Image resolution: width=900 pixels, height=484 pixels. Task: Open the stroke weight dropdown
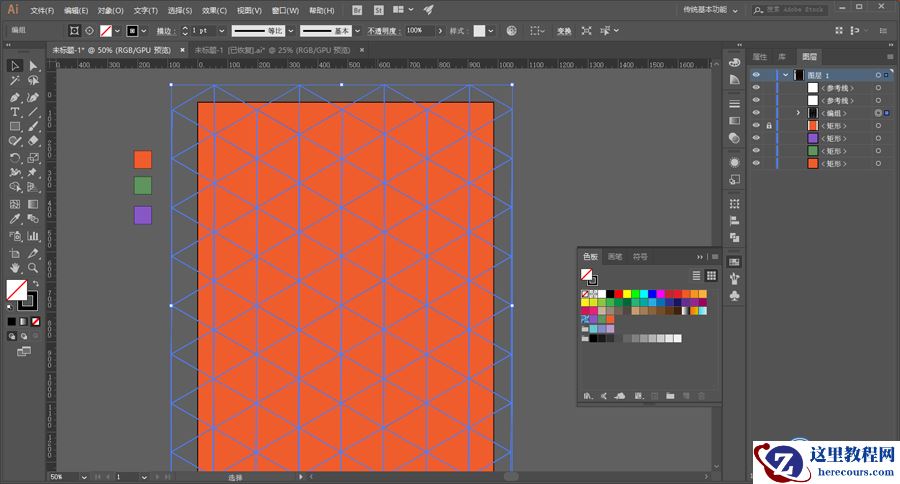pos(222,30)
